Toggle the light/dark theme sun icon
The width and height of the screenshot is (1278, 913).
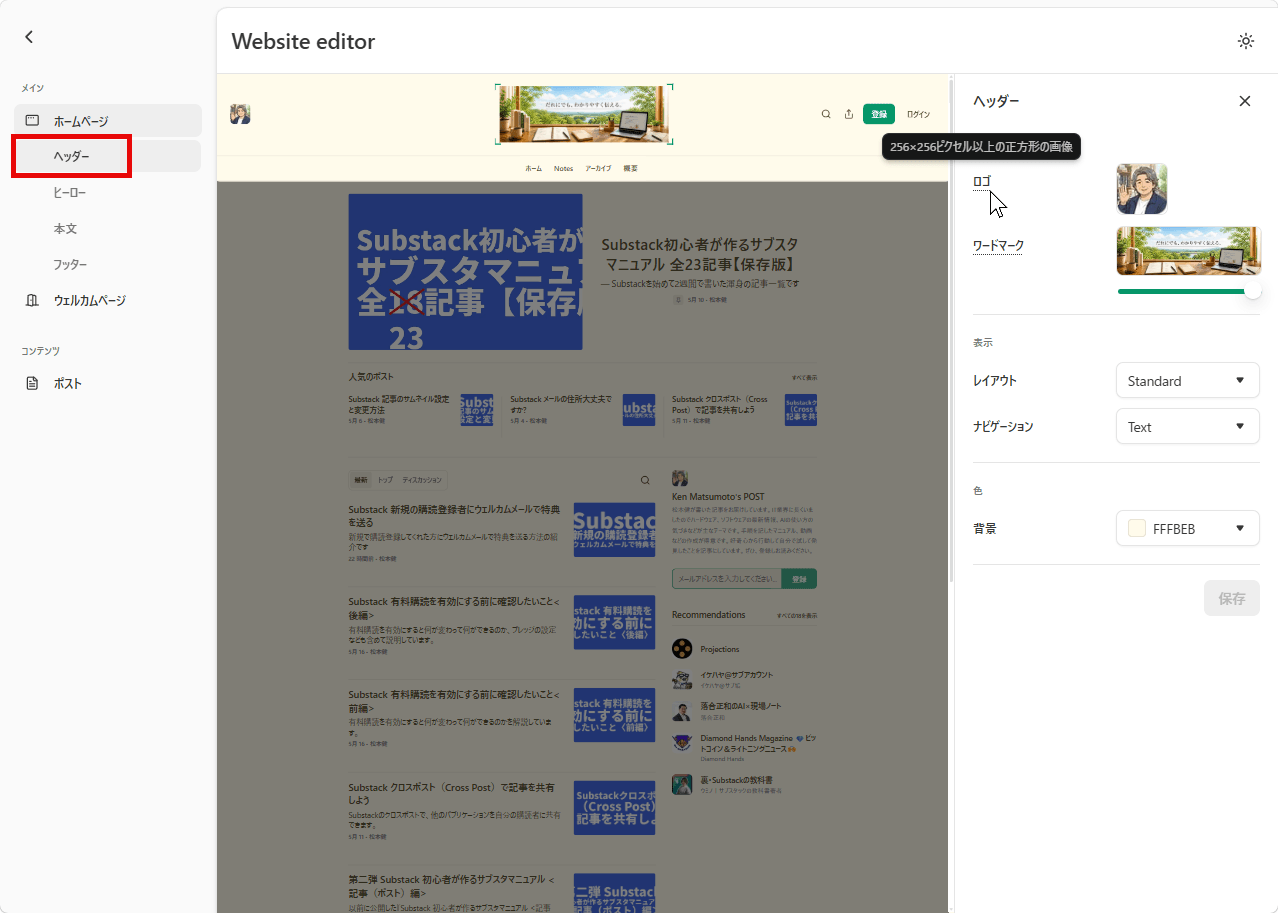coord(1245,41)
